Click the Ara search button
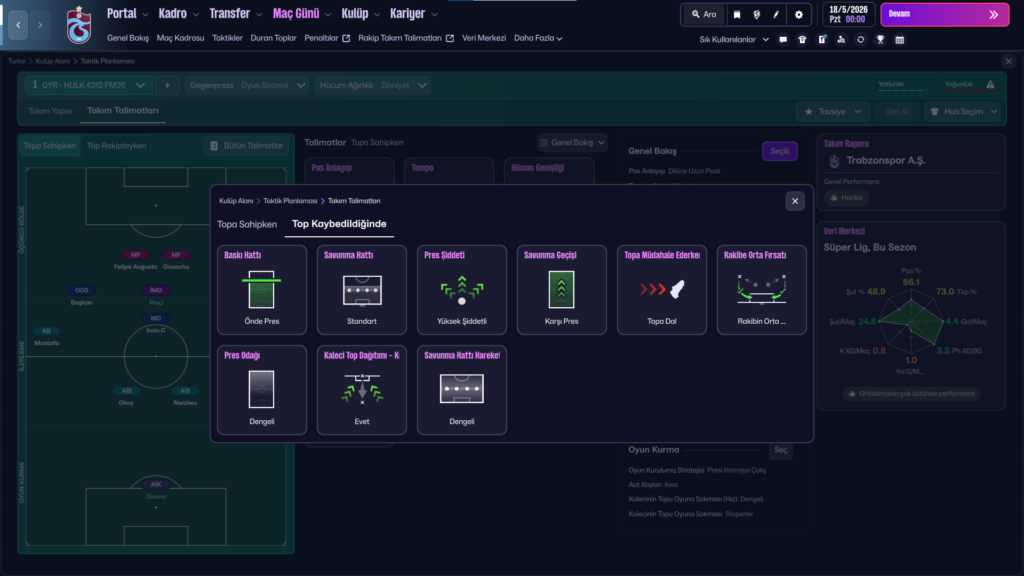 click(x=703, y=15)
